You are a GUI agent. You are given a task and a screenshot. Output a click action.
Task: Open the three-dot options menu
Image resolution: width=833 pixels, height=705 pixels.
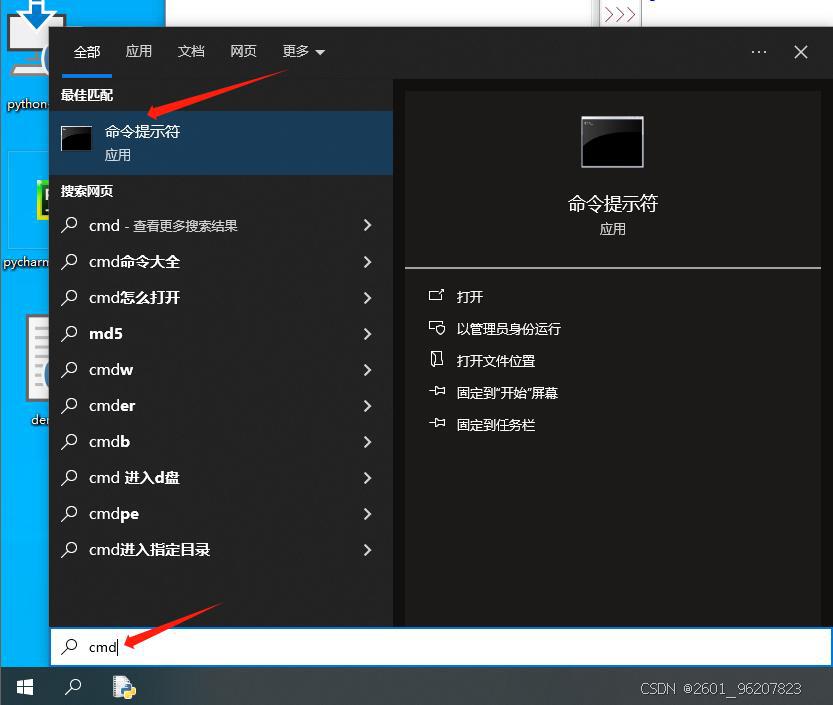click(x=759, y=52)
